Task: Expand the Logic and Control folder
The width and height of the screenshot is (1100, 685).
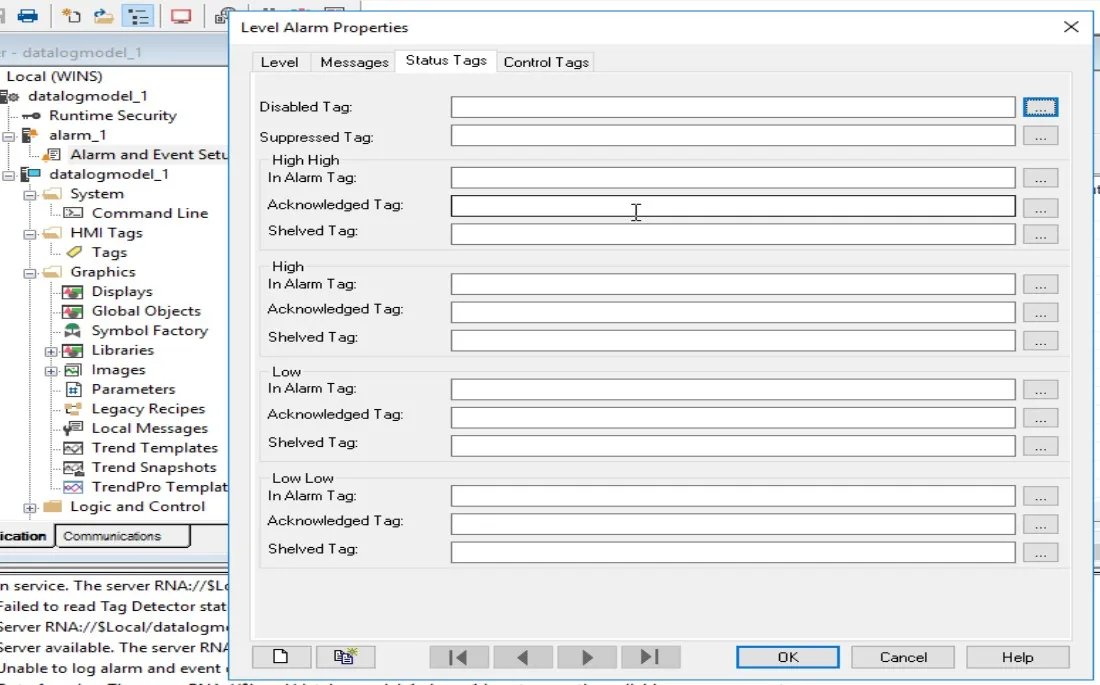Action: tap(30, 508)
